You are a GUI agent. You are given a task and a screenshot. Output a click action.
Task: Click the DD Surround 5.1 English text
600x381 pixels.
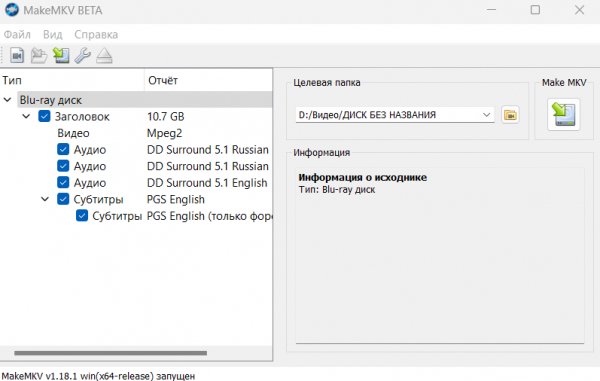(x=207, y=183)
